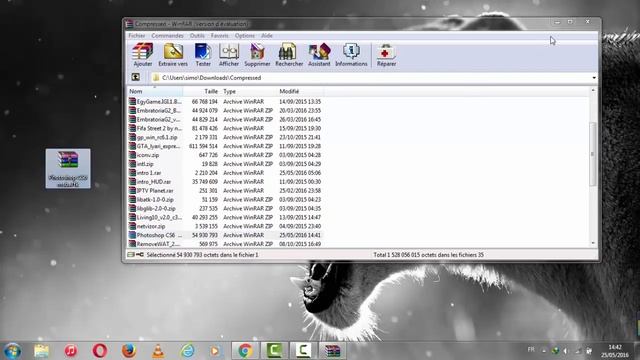Open Internet Explorer from the taskbar
640x360 pixels.
coord(187,351)
